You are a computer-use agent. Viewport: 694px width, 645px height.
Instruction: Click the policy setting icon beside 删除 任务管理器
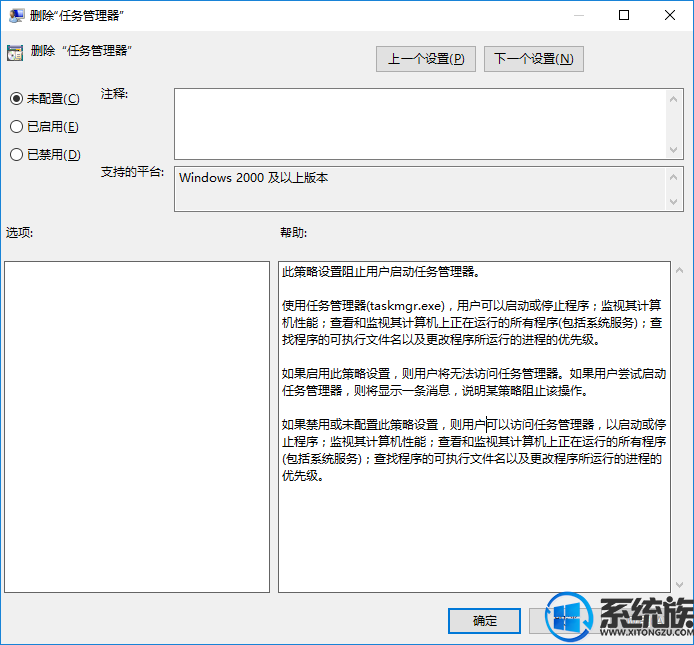click(15, 53)
